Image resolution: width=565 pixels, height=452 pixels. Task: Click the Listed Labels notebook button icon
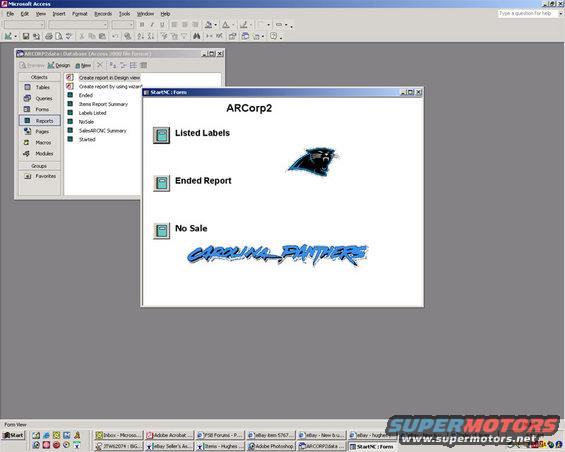(161, 135)
